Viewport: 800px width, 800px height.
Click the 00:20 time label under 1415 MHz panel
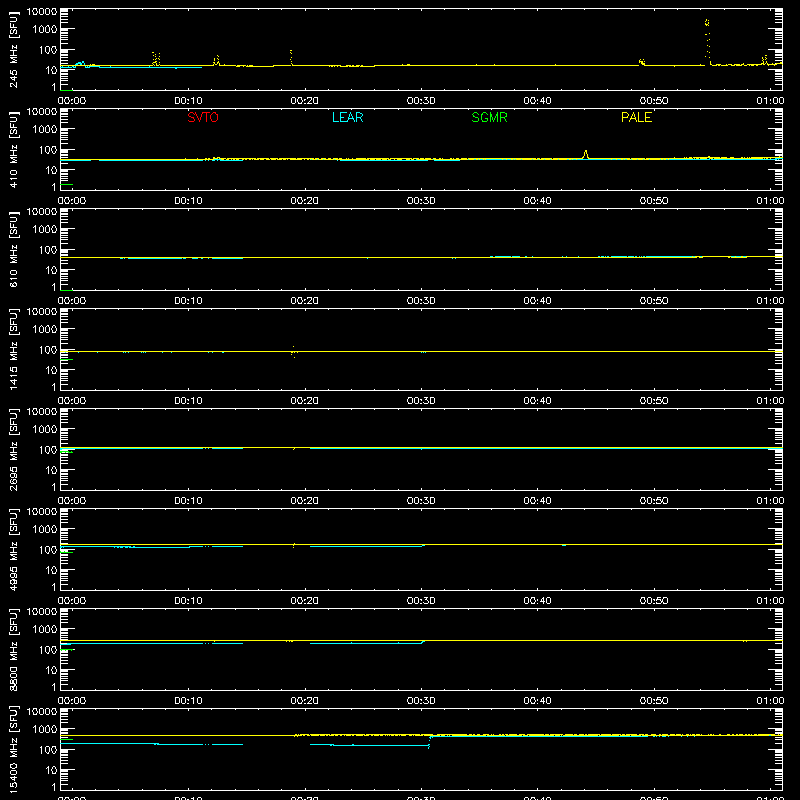click(305, 401)
